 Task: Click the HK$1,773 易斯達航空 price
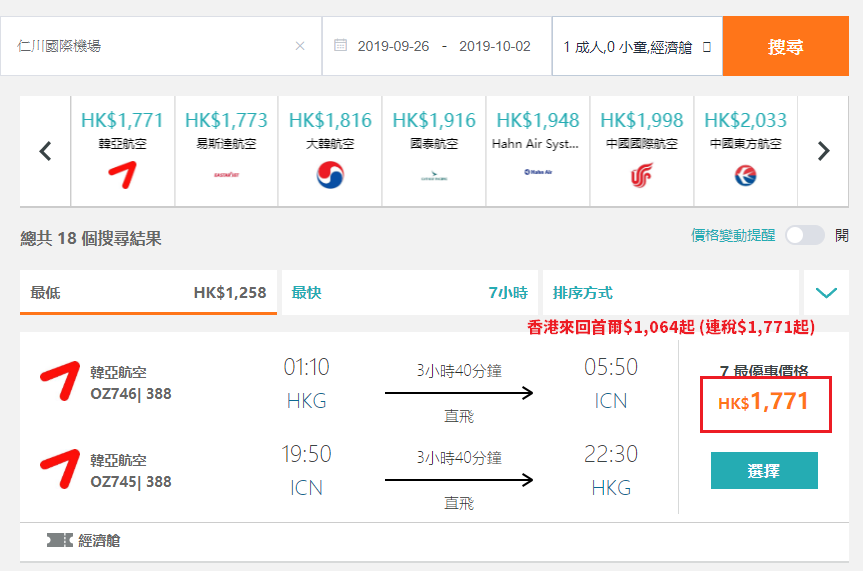[226, 120]
